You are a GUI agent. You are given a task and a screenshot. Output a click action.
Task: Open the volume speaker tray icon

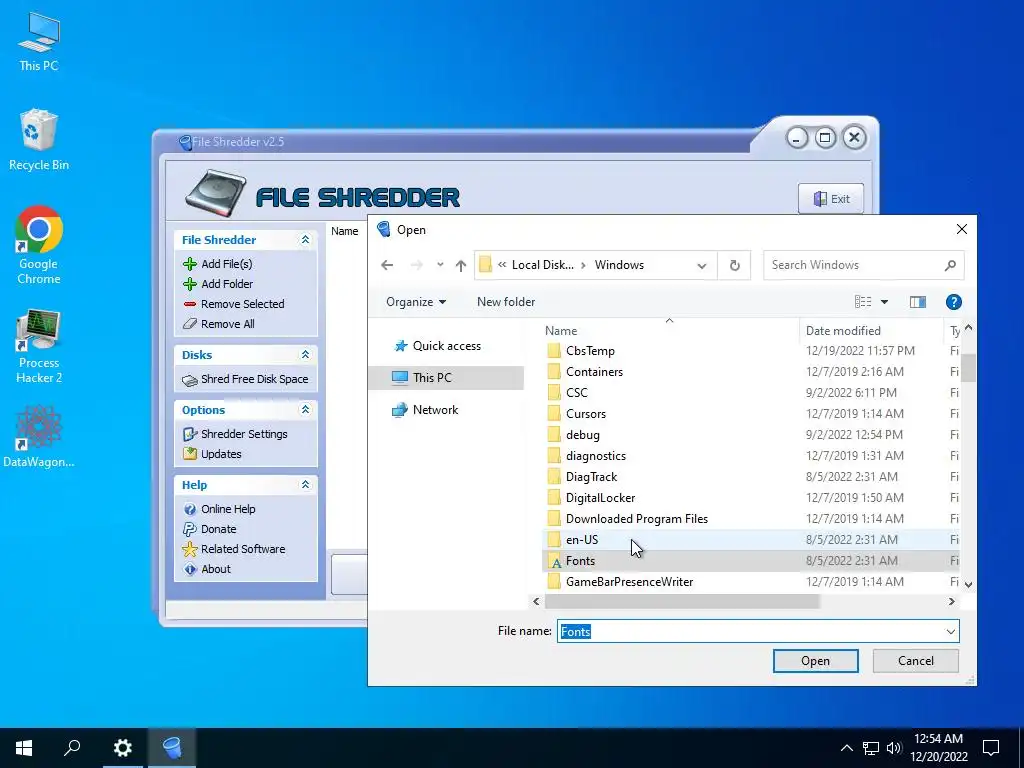pos(894,748)
